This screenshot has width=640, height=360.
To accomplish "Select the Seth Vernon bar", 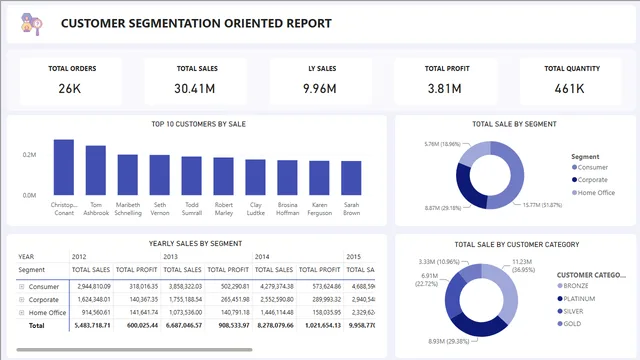I will (x=160, y=175).
